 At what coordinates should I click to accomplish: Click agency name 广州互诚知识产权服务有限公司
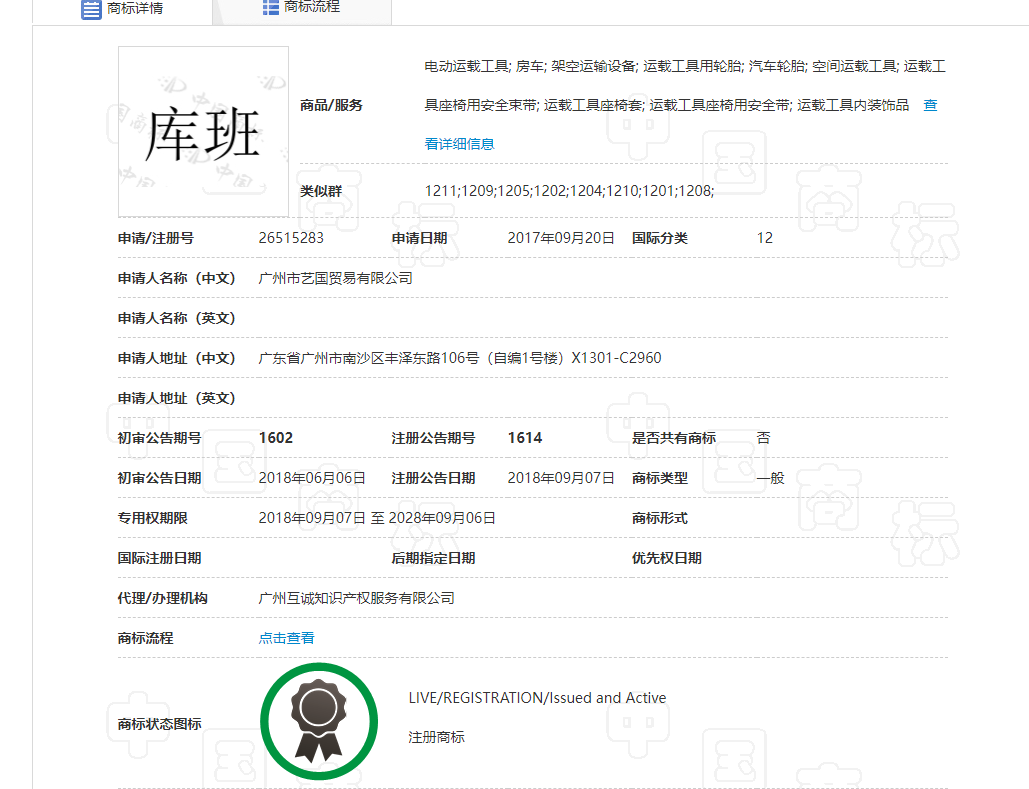[x=356, y=598]
